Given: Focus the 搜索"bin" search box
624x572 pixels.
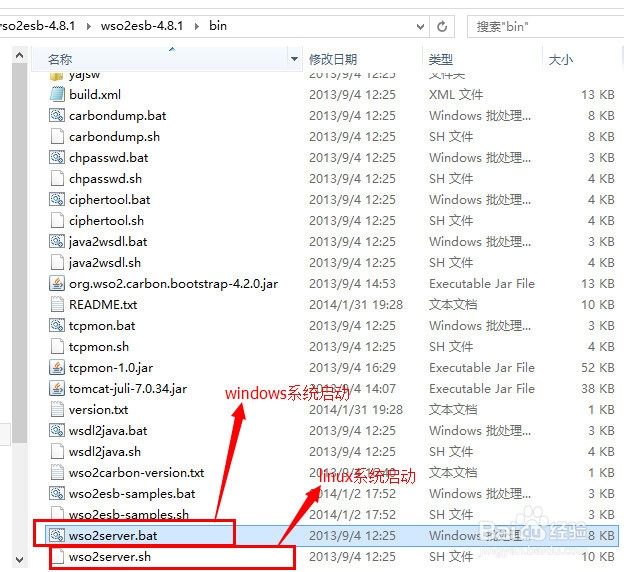Looking at the screenshot, I should [545, 27].
